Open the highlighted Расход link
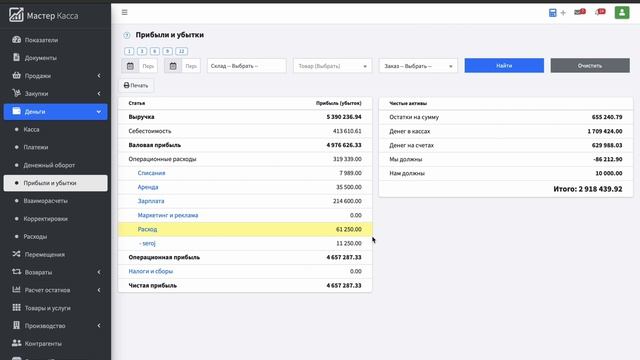Image resolution: width=640 pixels, height=360 pixels. point(147,229)
